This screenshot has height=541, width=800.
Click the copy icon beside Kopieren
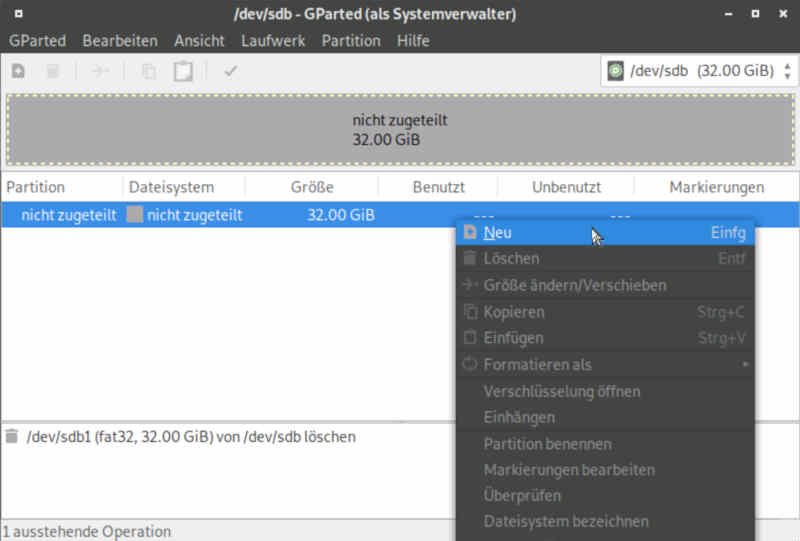click(x=470, y=311)
